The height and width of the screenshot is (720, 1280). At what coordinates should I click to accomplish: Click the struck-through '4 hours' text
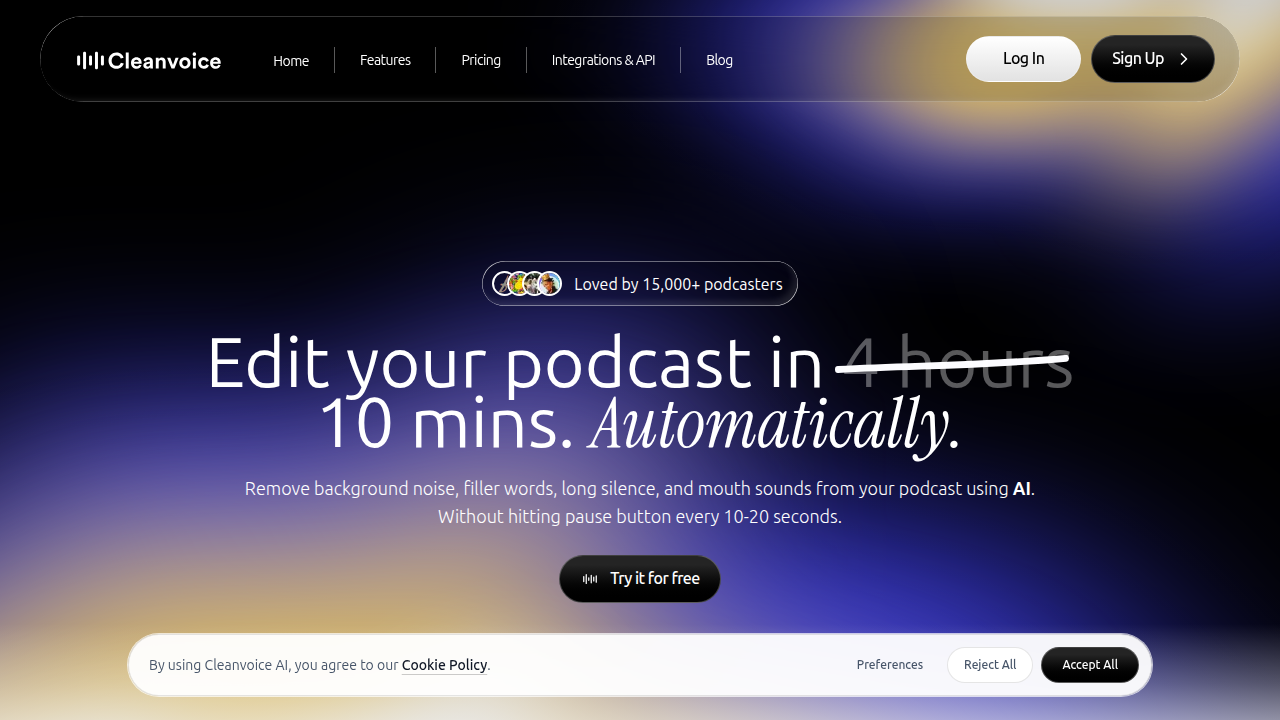[953, 362]
